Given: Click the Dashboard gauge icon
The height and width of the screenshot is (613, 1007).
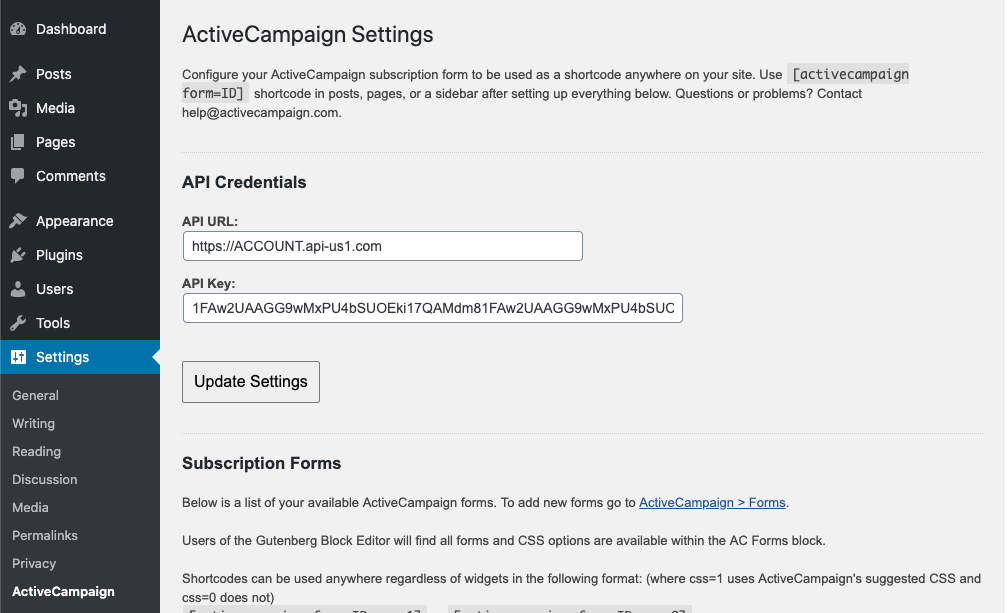Looking at the screenshot, I should (18, 29).
